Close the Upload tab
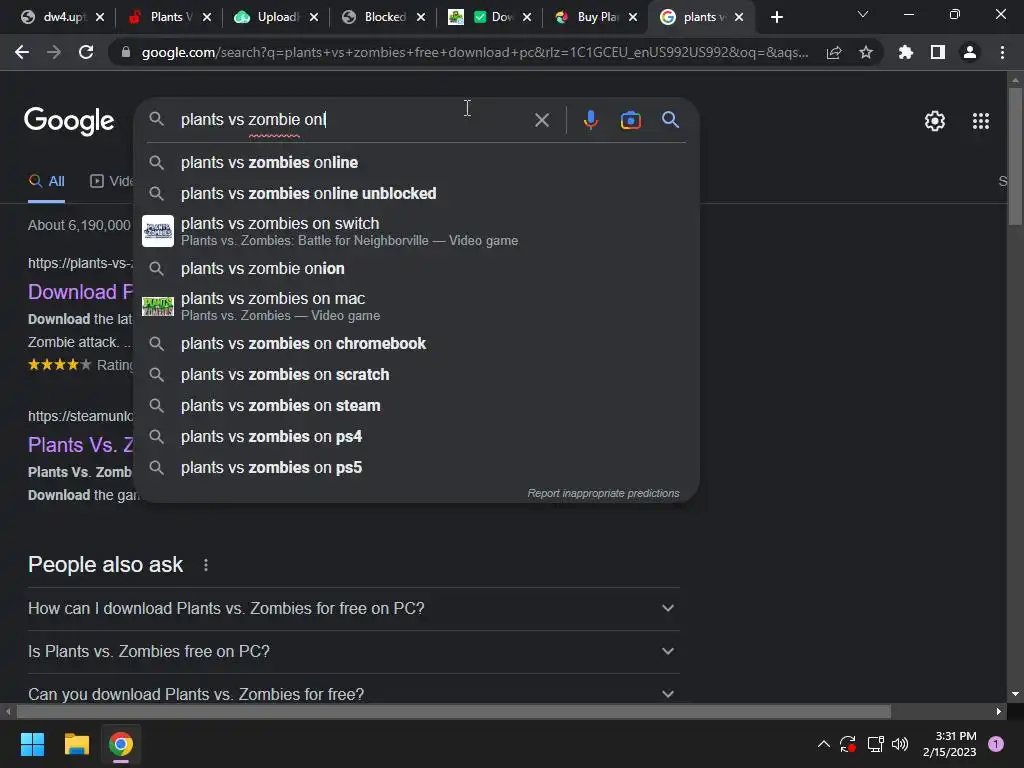The height and width of the screenshot is (768, 1024). pos(313,17)
